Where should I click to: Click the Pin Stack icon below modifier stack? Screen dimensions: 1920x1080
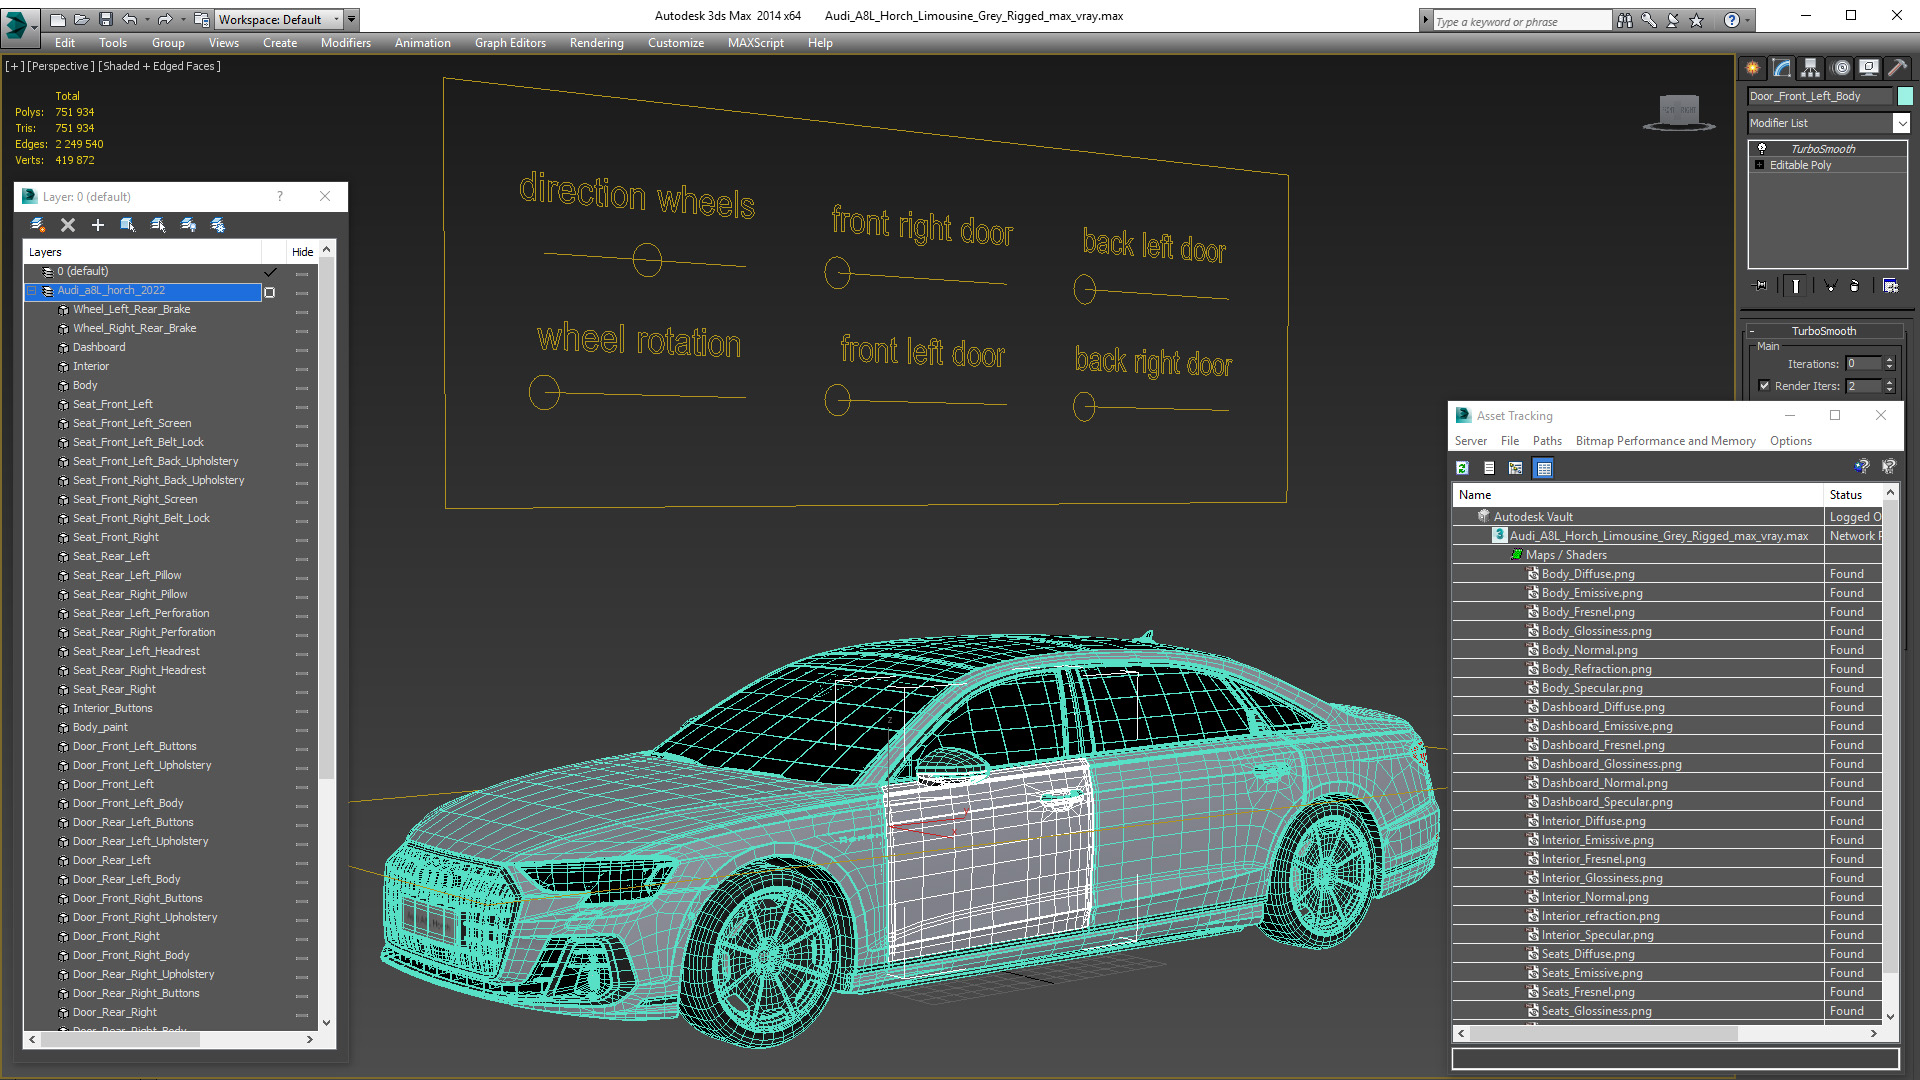tap(1761, 286)
